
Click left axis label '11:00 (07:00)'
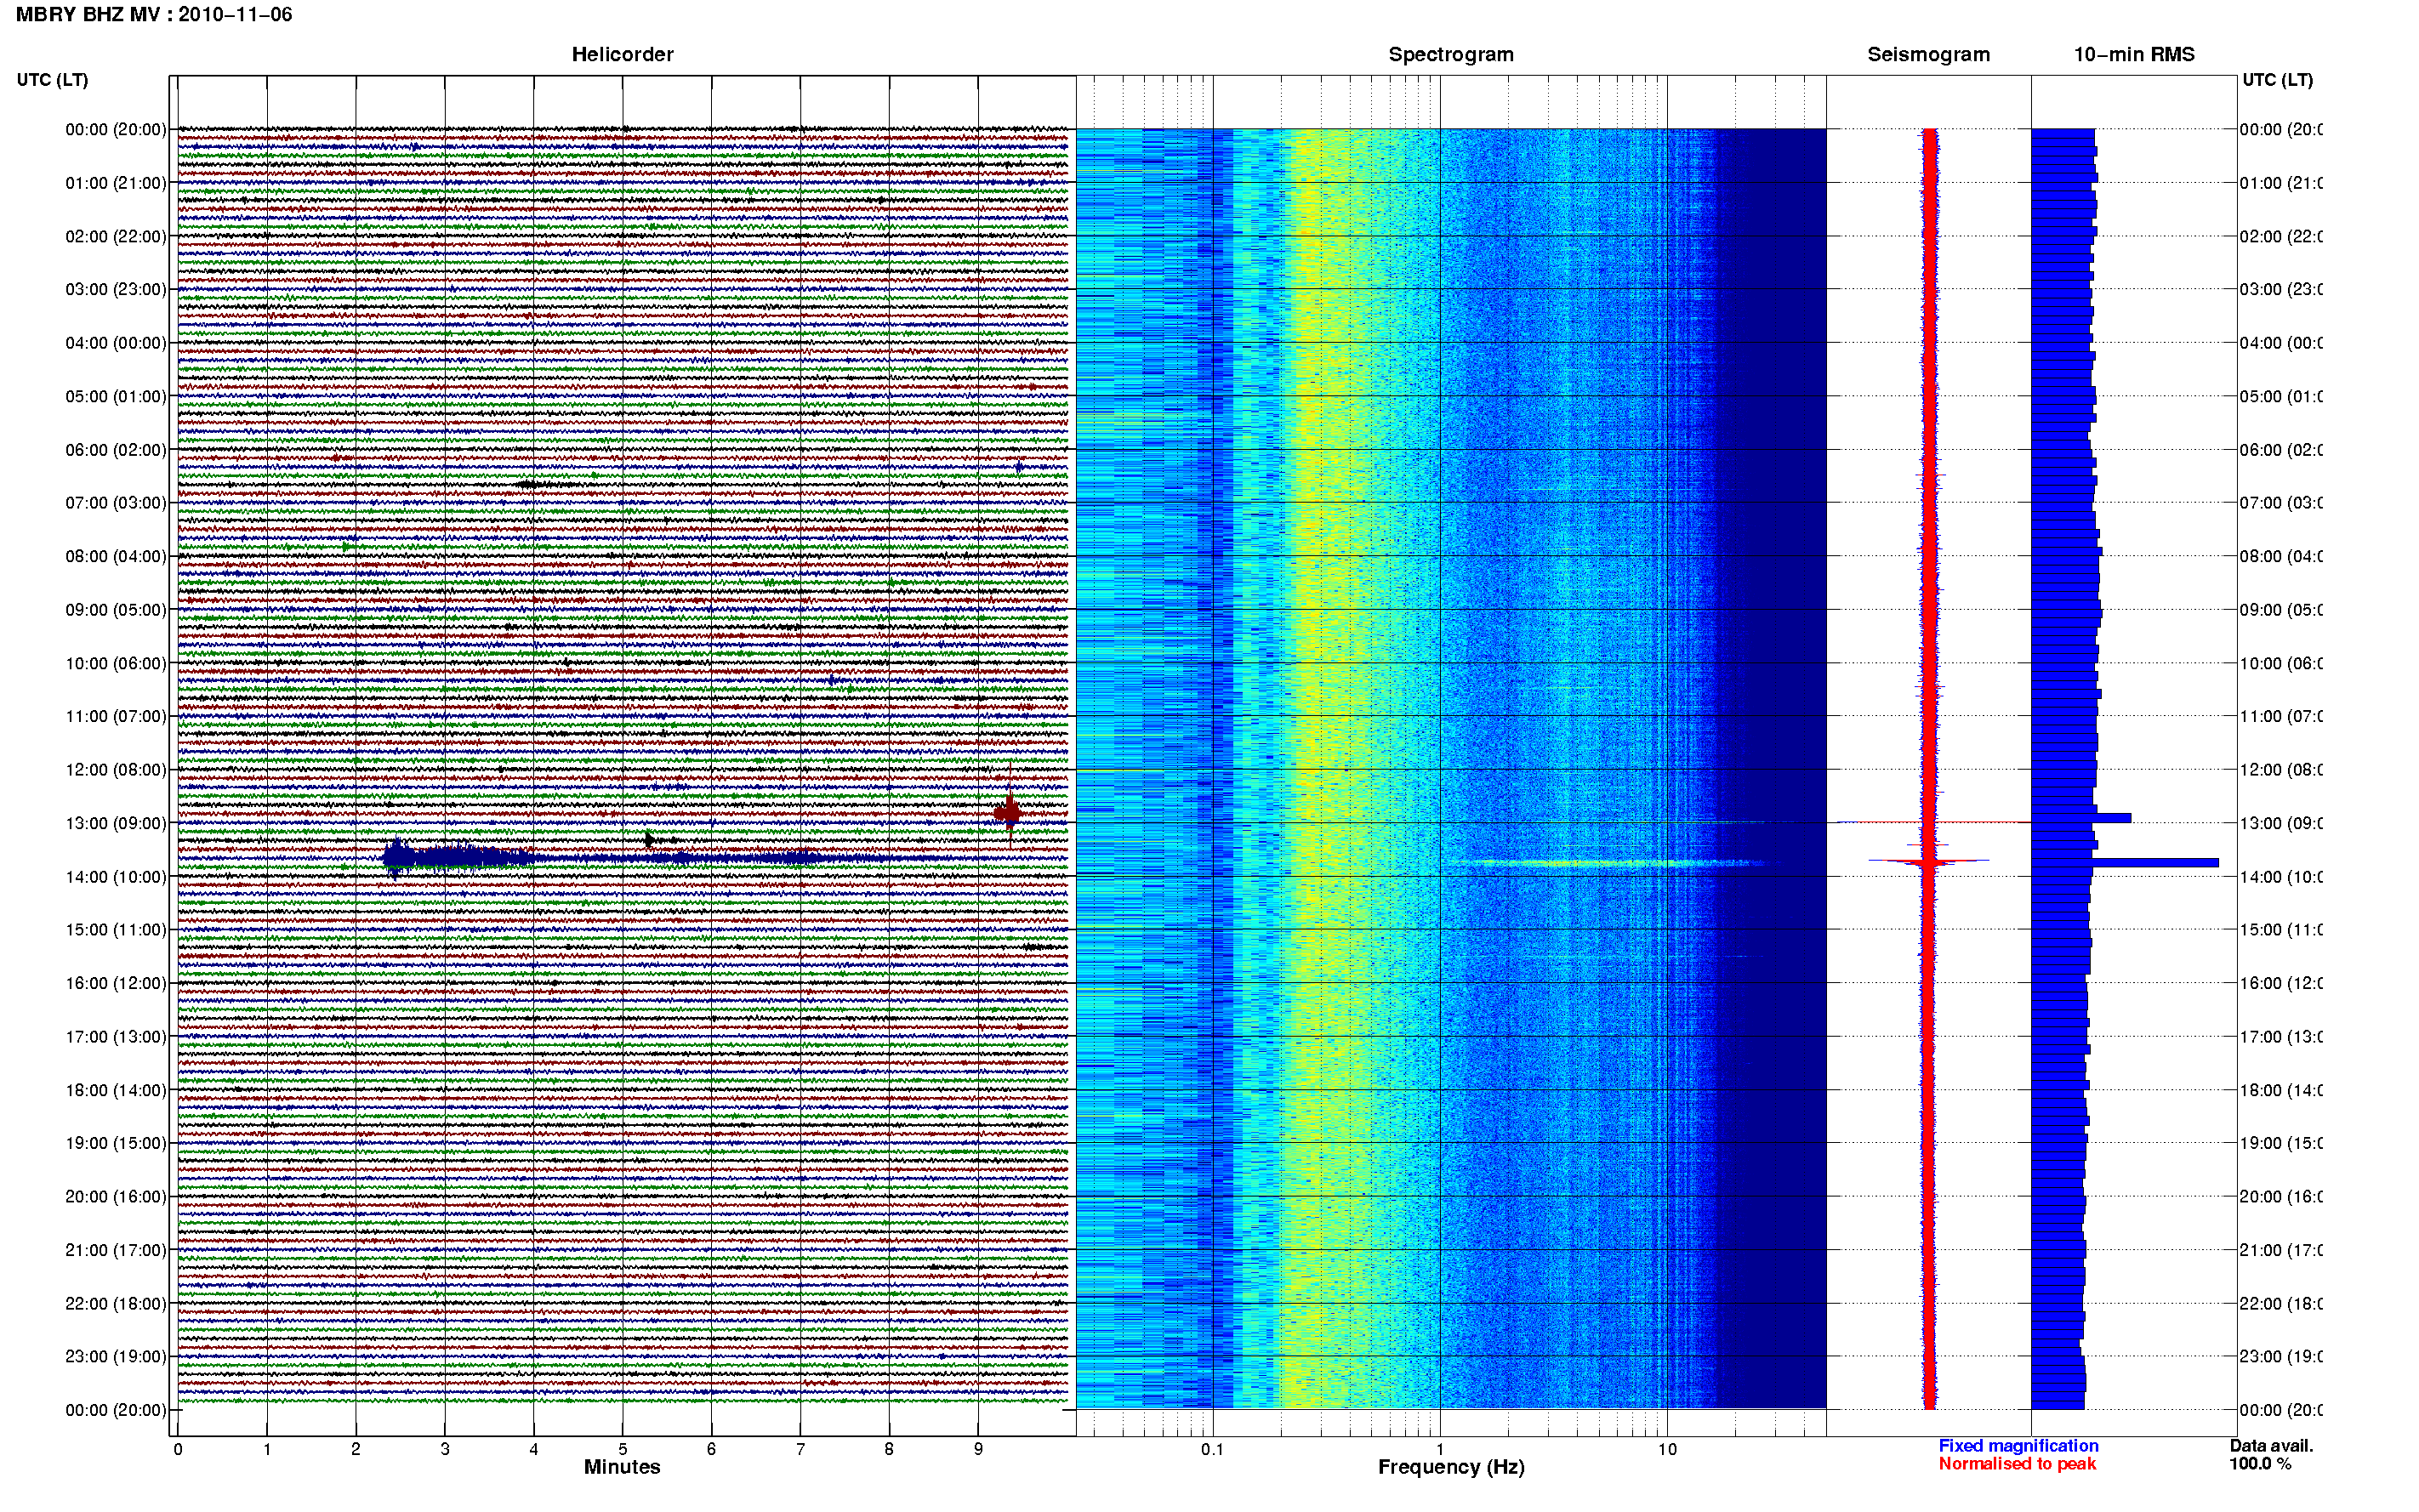coord(116,717)
